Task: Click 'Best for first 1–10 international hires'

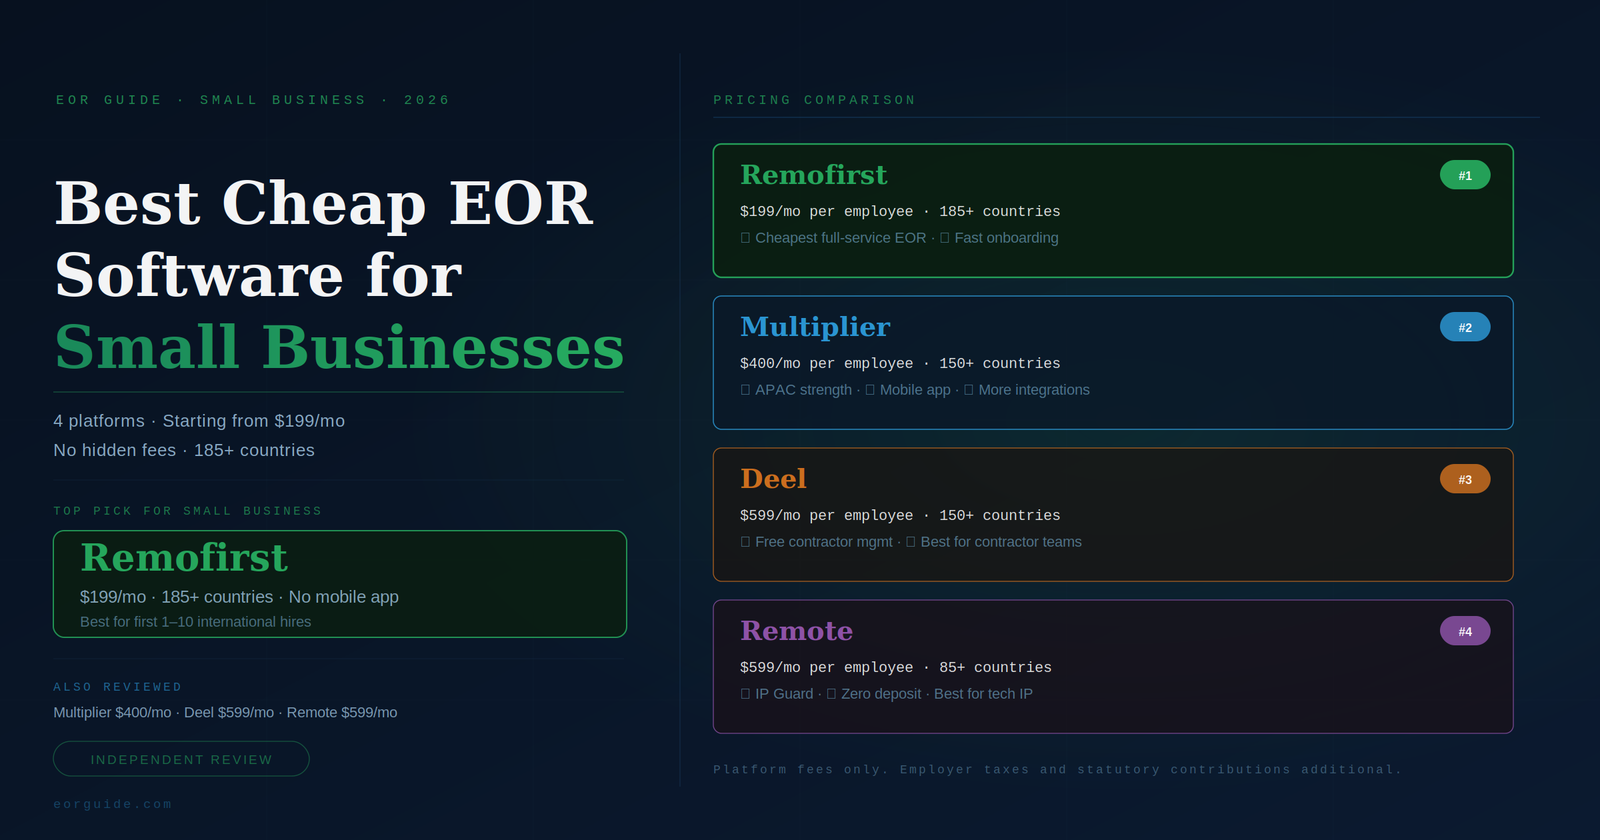Action: [195, 622]
